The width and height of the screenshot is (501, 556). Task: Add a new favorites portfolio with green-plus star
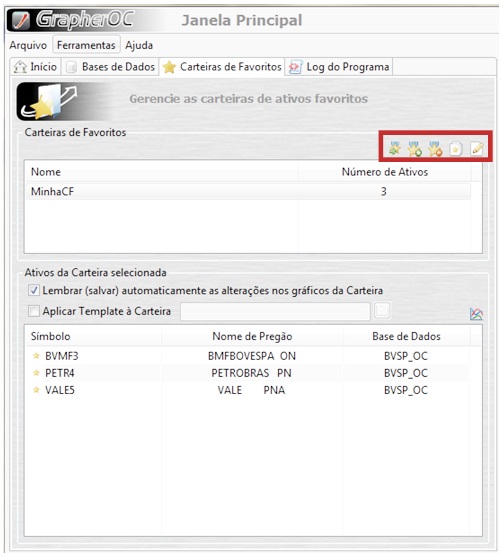point(414,149)
